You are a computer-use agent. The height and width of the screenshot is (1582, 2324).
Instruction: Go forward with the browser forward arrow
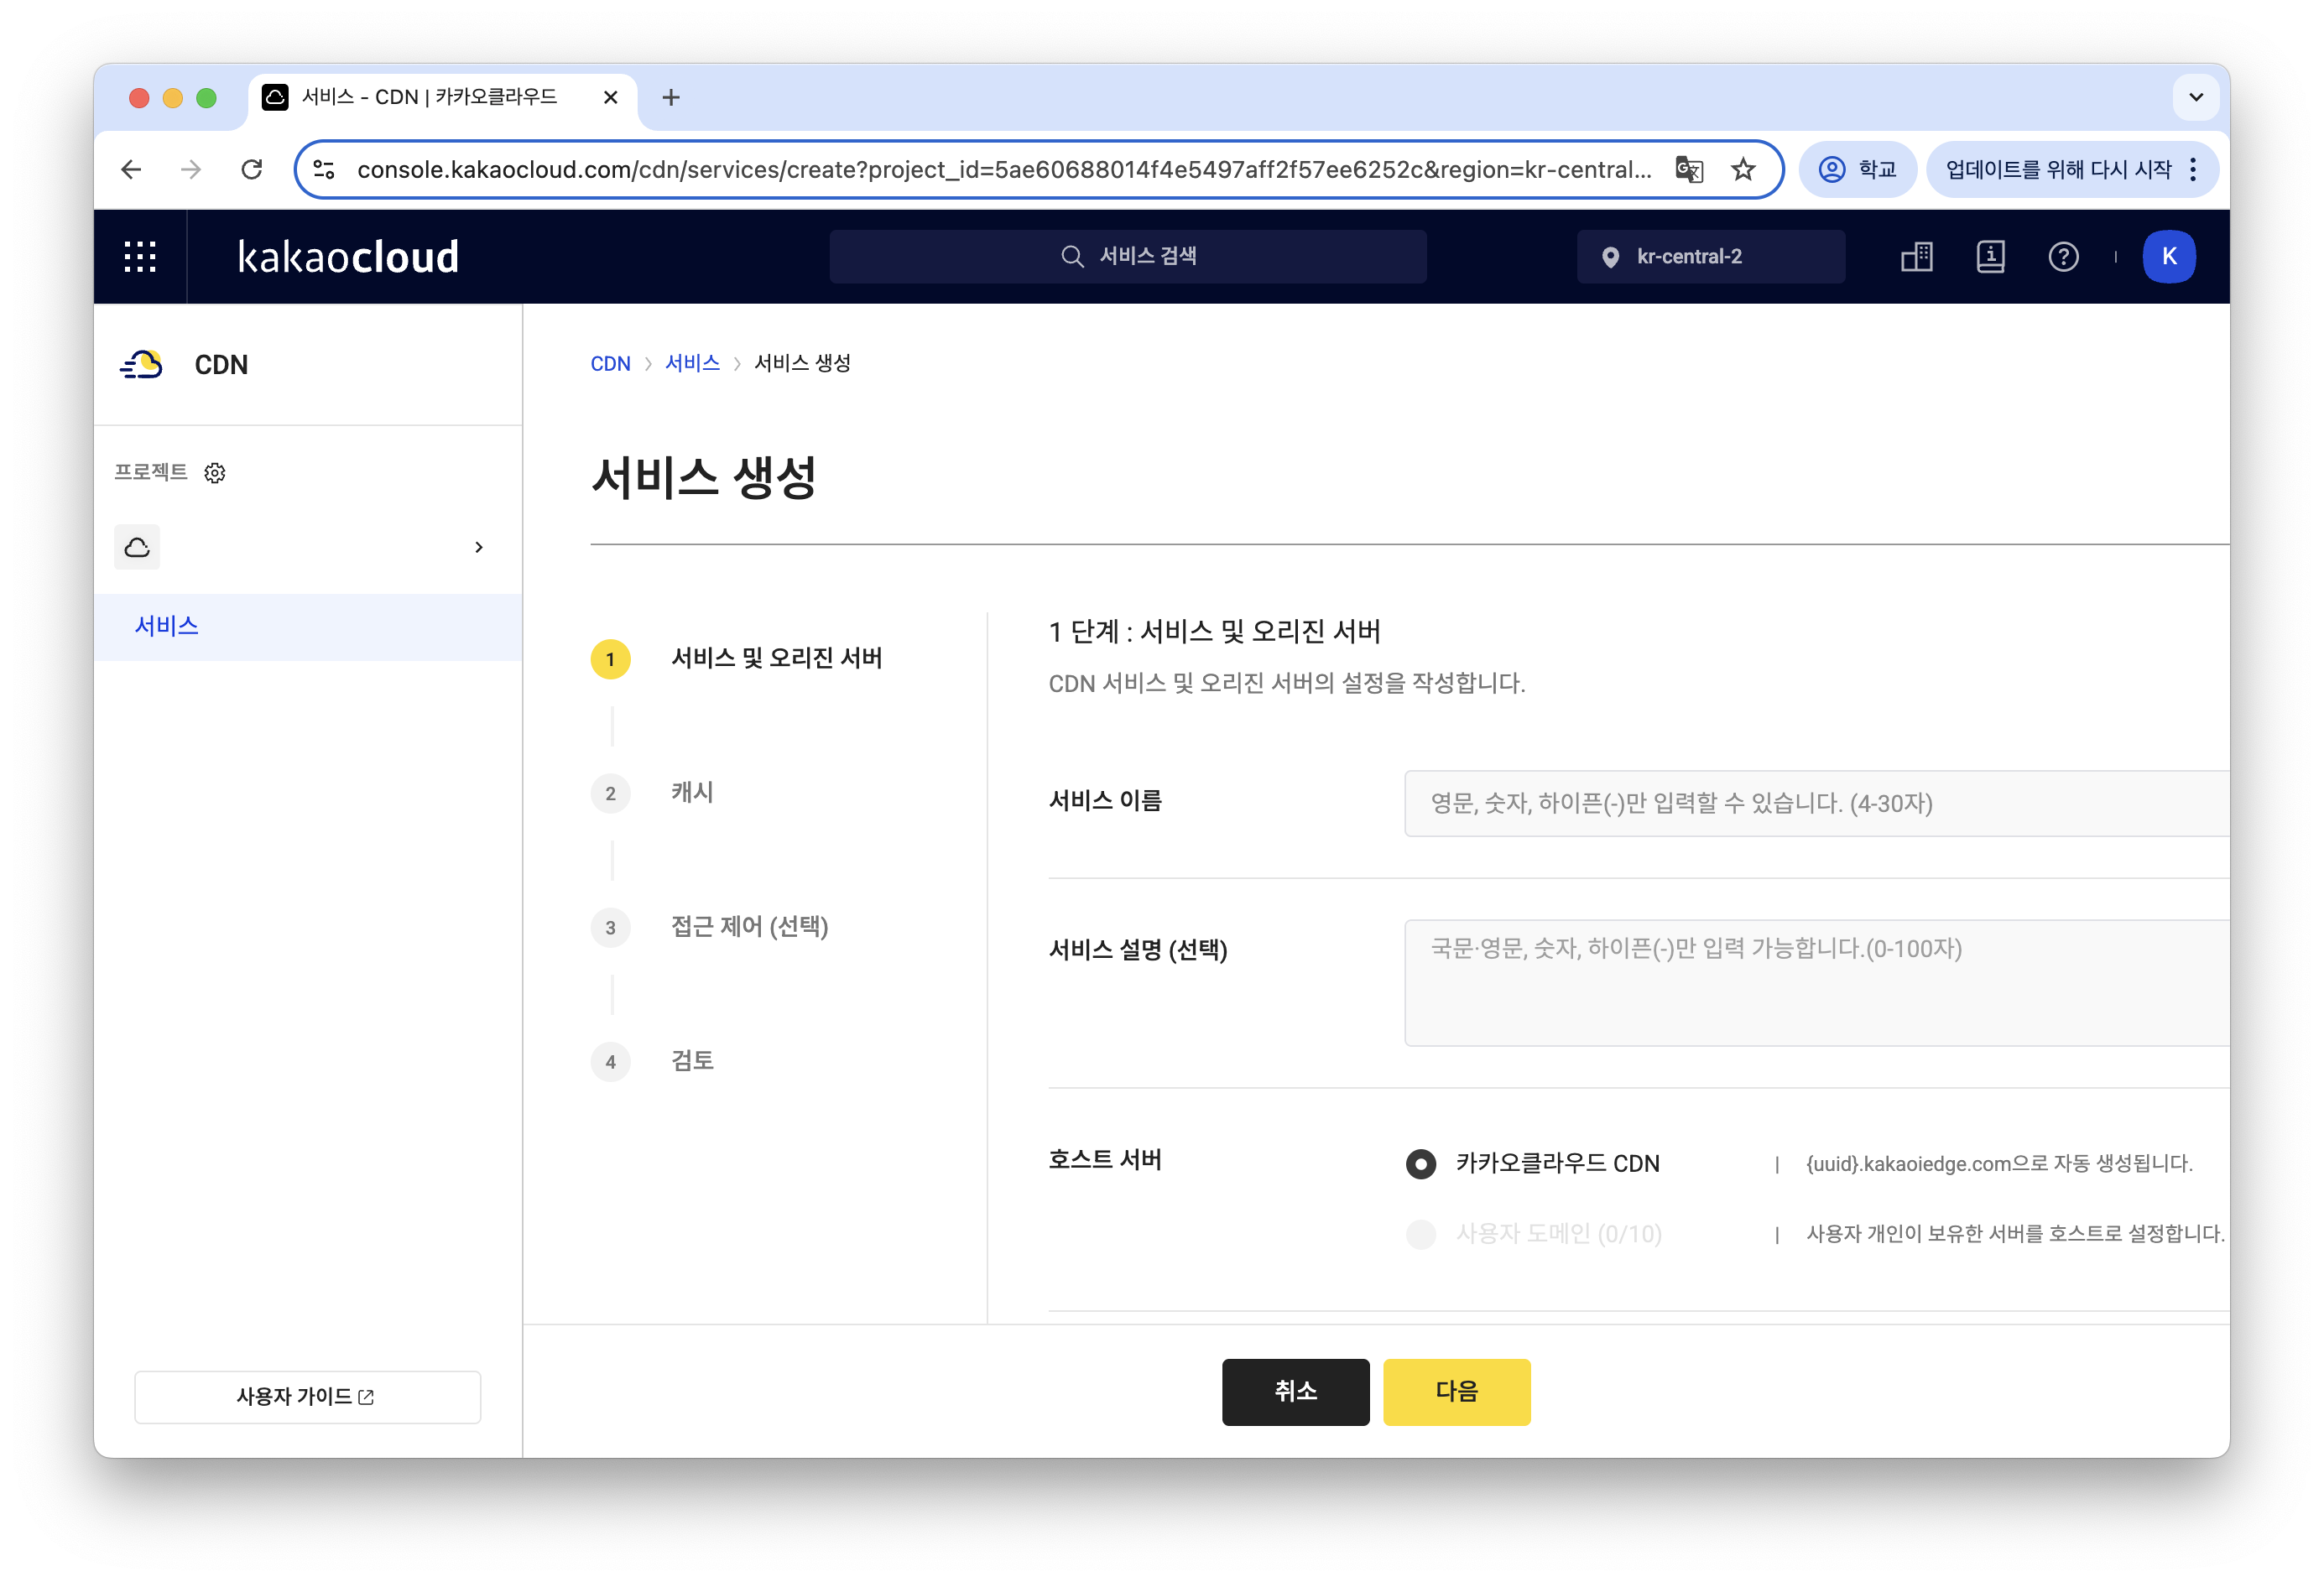coord(191,170)
